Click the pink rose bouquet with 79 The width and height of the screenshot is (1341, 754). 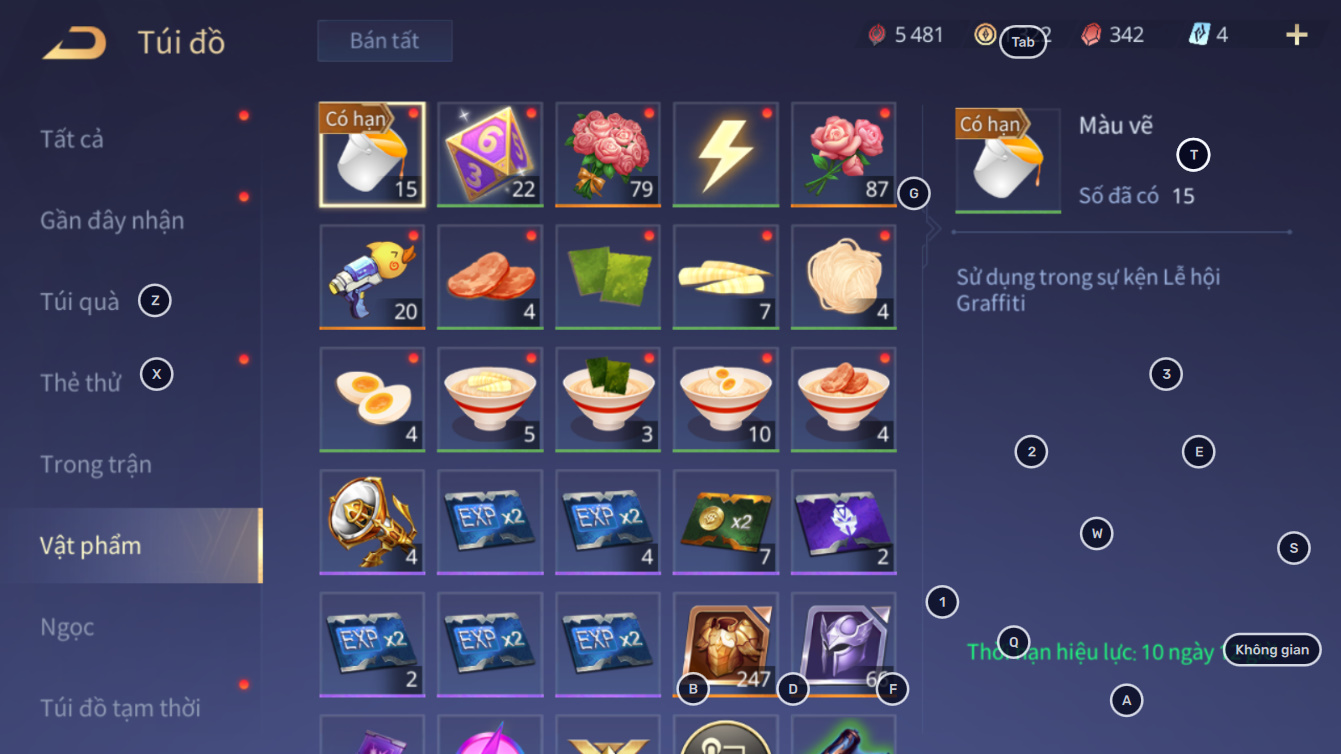(608, 155)
